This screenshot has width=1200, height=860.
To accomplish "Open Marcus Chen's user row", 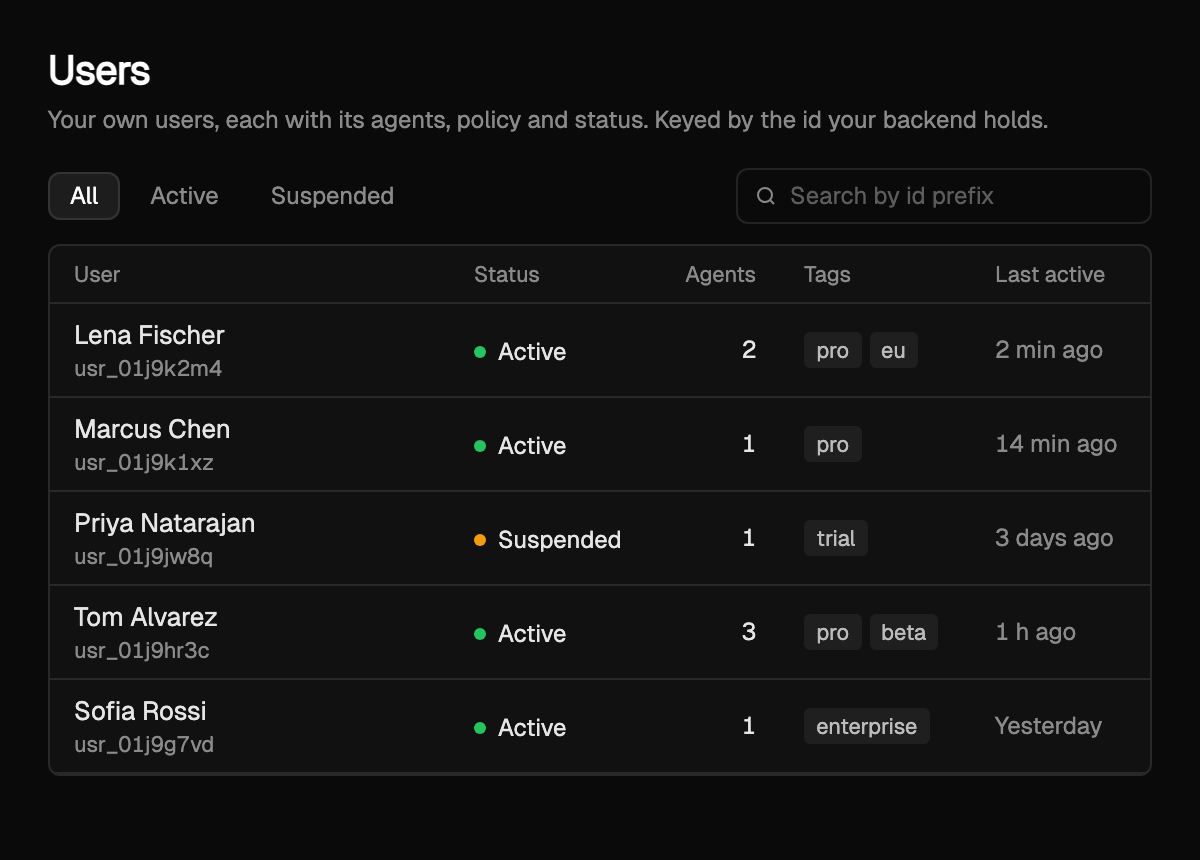I will (x=600, y=444).
